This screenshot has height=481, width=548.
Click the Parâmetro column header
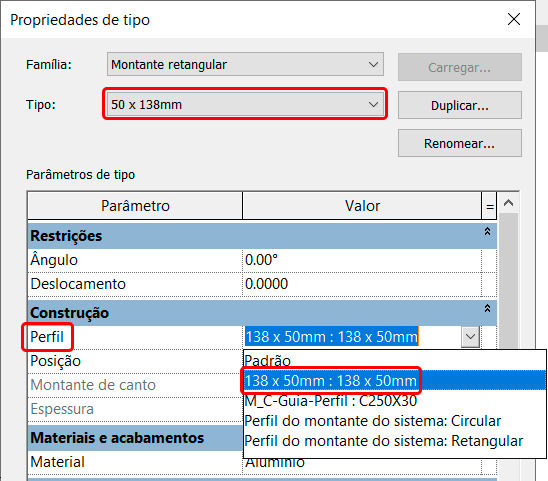click(x=135, y=206)
